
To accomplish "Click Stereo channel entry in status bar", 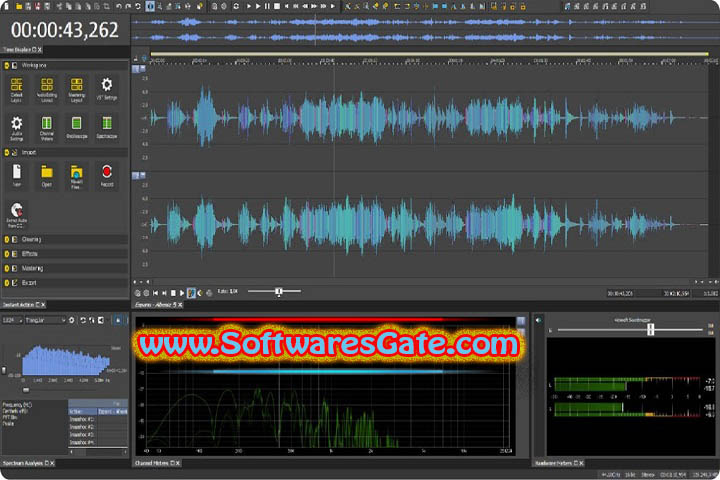I will tap(648, 474).
